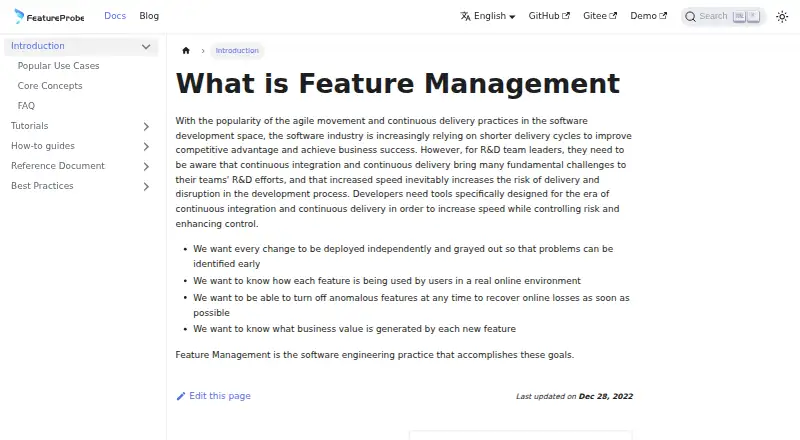Open Popular Use Cases page
Viewport: 800px width, 440px height.
(x=58, y=66)
